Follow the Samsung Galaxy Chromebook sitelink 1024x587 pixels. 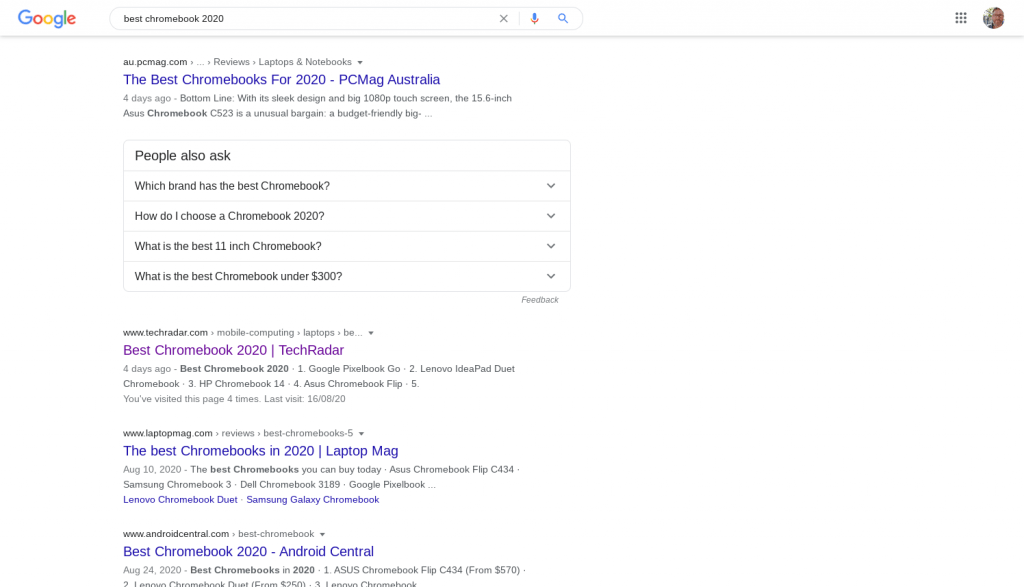click(312, 500)
